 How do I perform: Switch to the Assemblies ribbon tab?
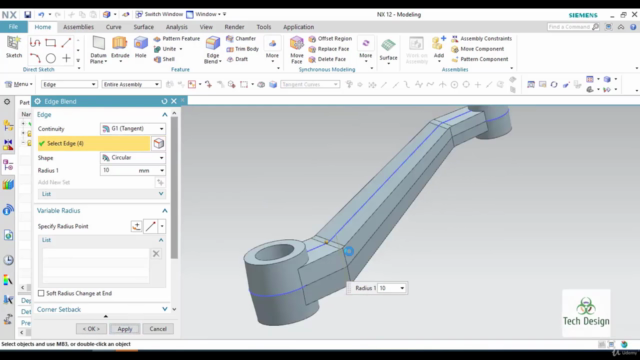click(x=78, y=27)
